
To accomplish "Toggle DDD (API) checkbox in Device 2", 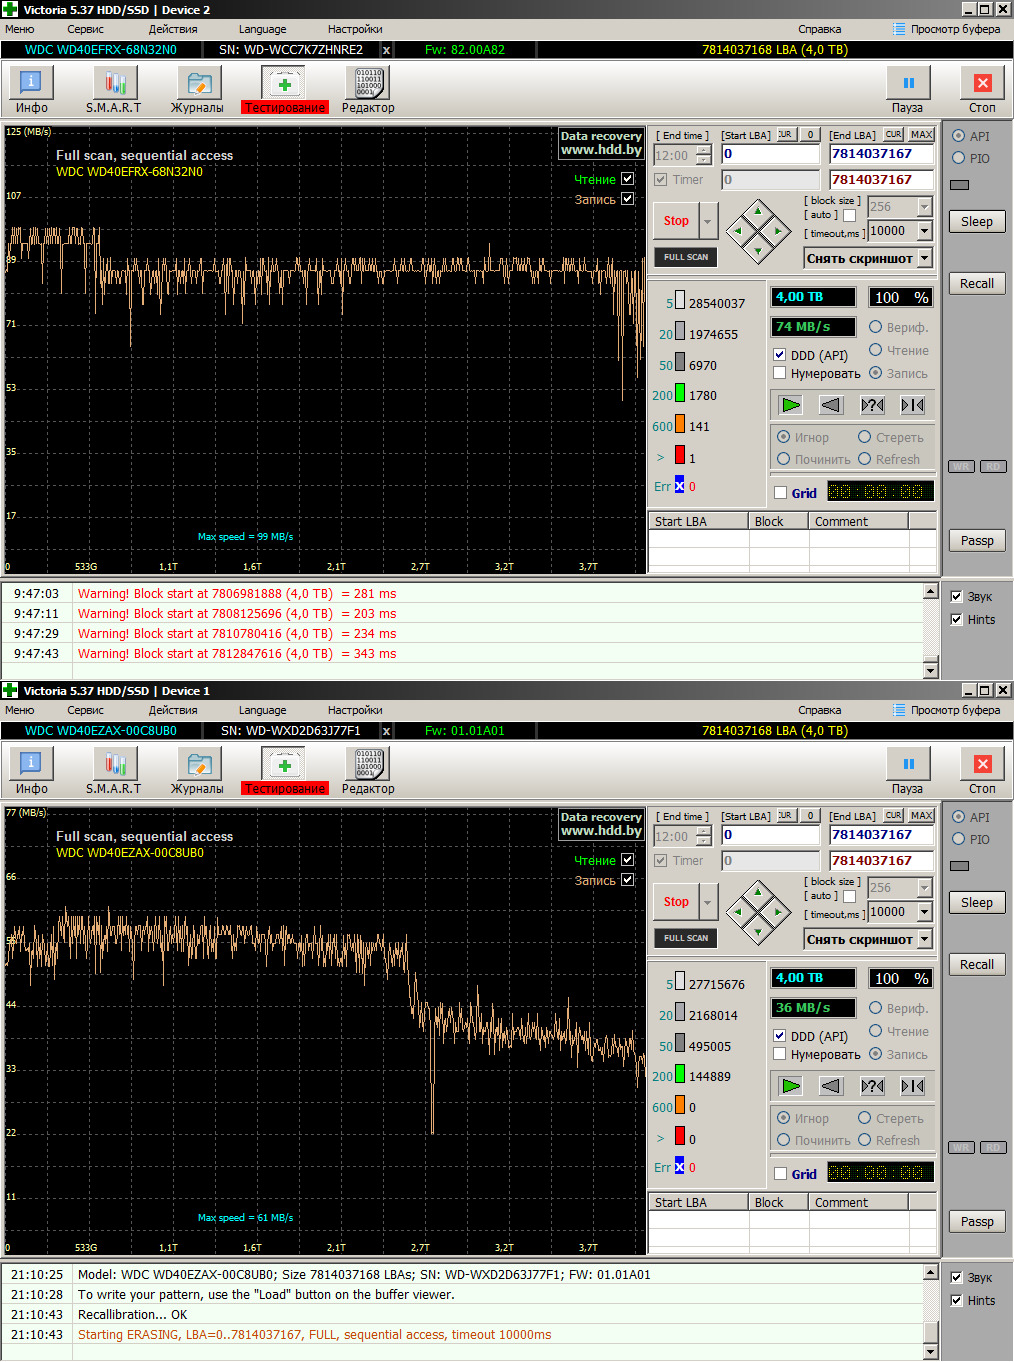I will coord(780,355).
